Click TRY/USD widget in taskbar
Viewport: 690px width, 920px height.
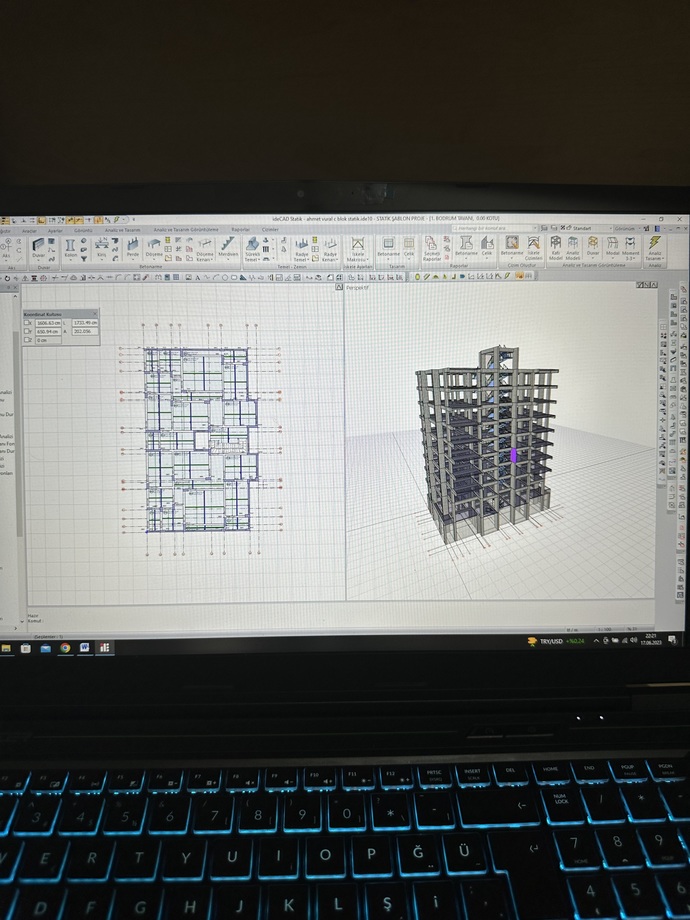[x=556, y=641]
